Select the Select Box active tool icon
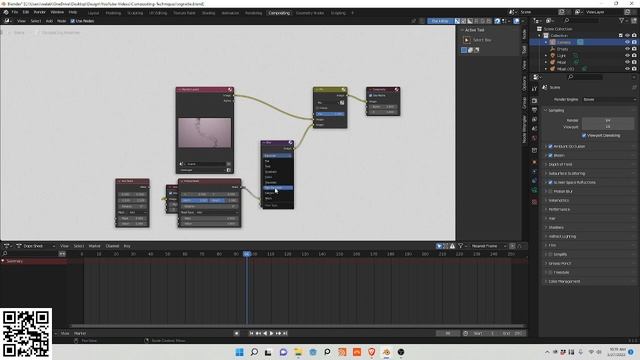The width and height of the screenshot is (640, 360). (467, 40)
